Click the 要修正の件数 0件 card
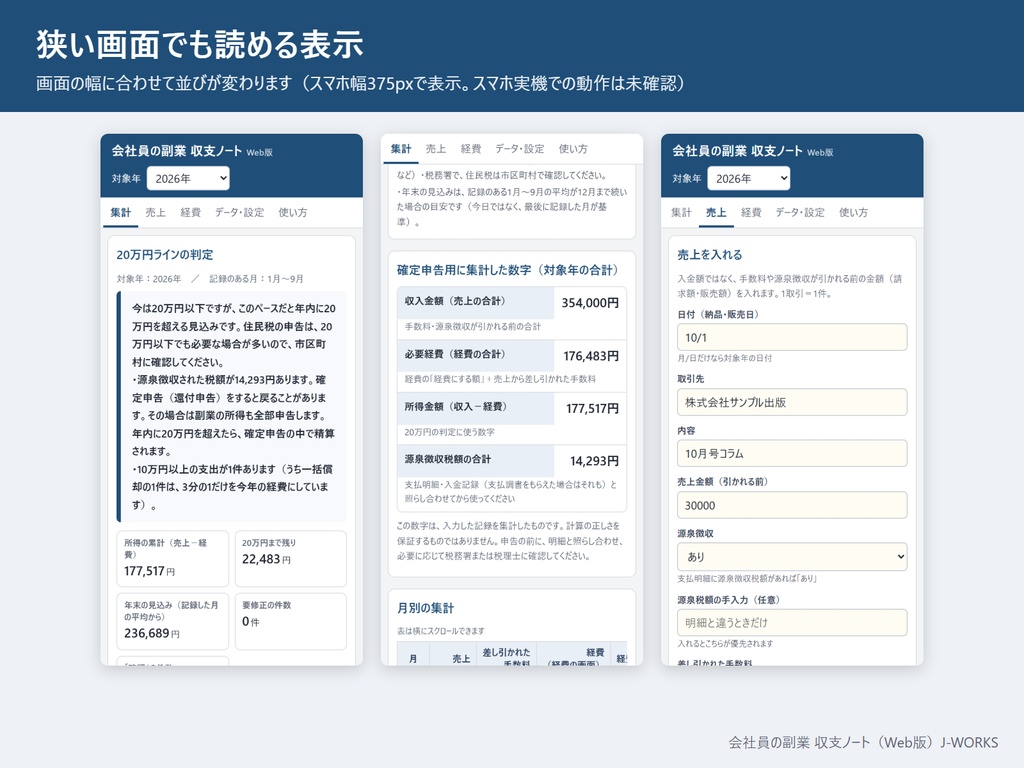1024x768 pixels. tap(291, 621)
